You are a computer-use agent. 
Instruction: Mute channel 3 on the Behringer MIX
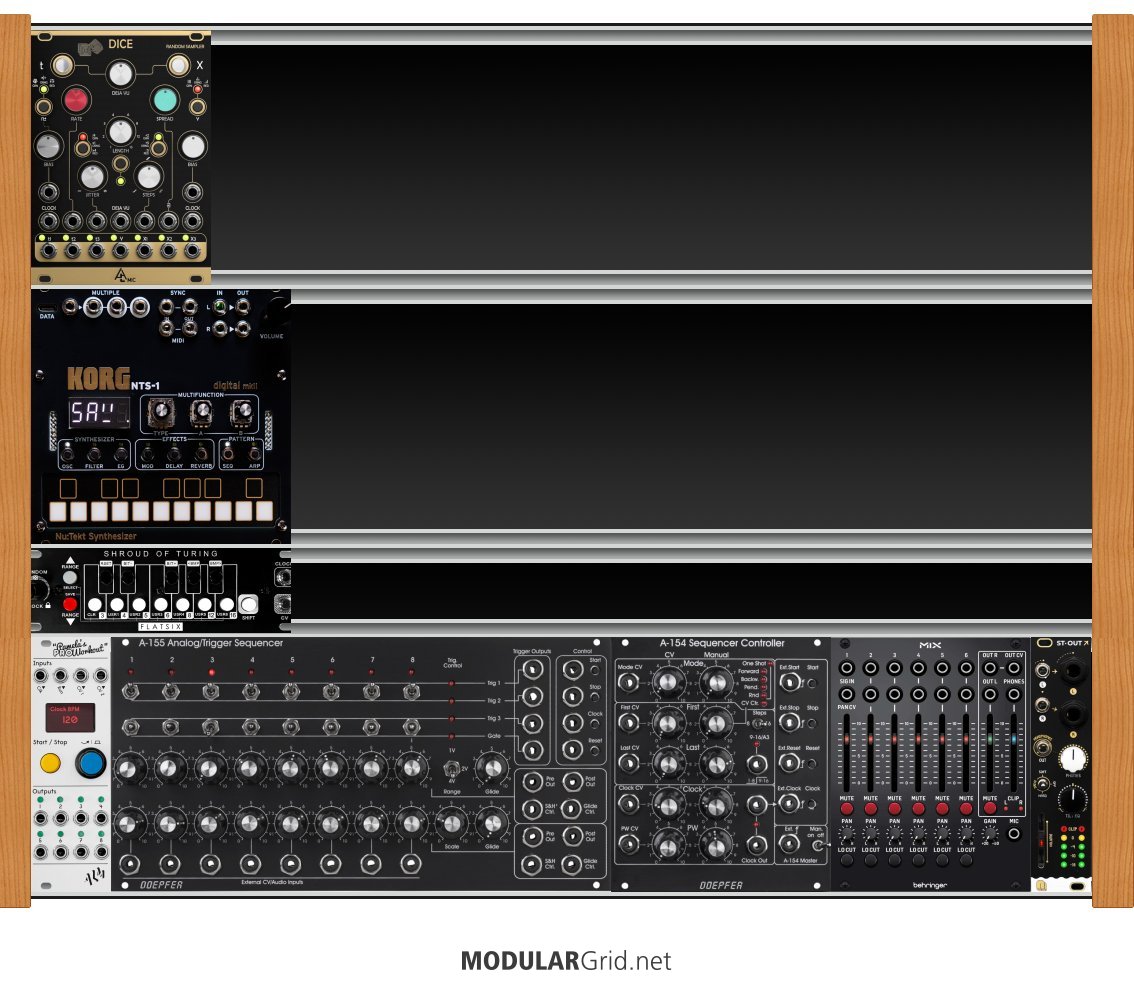click(894, 808)
